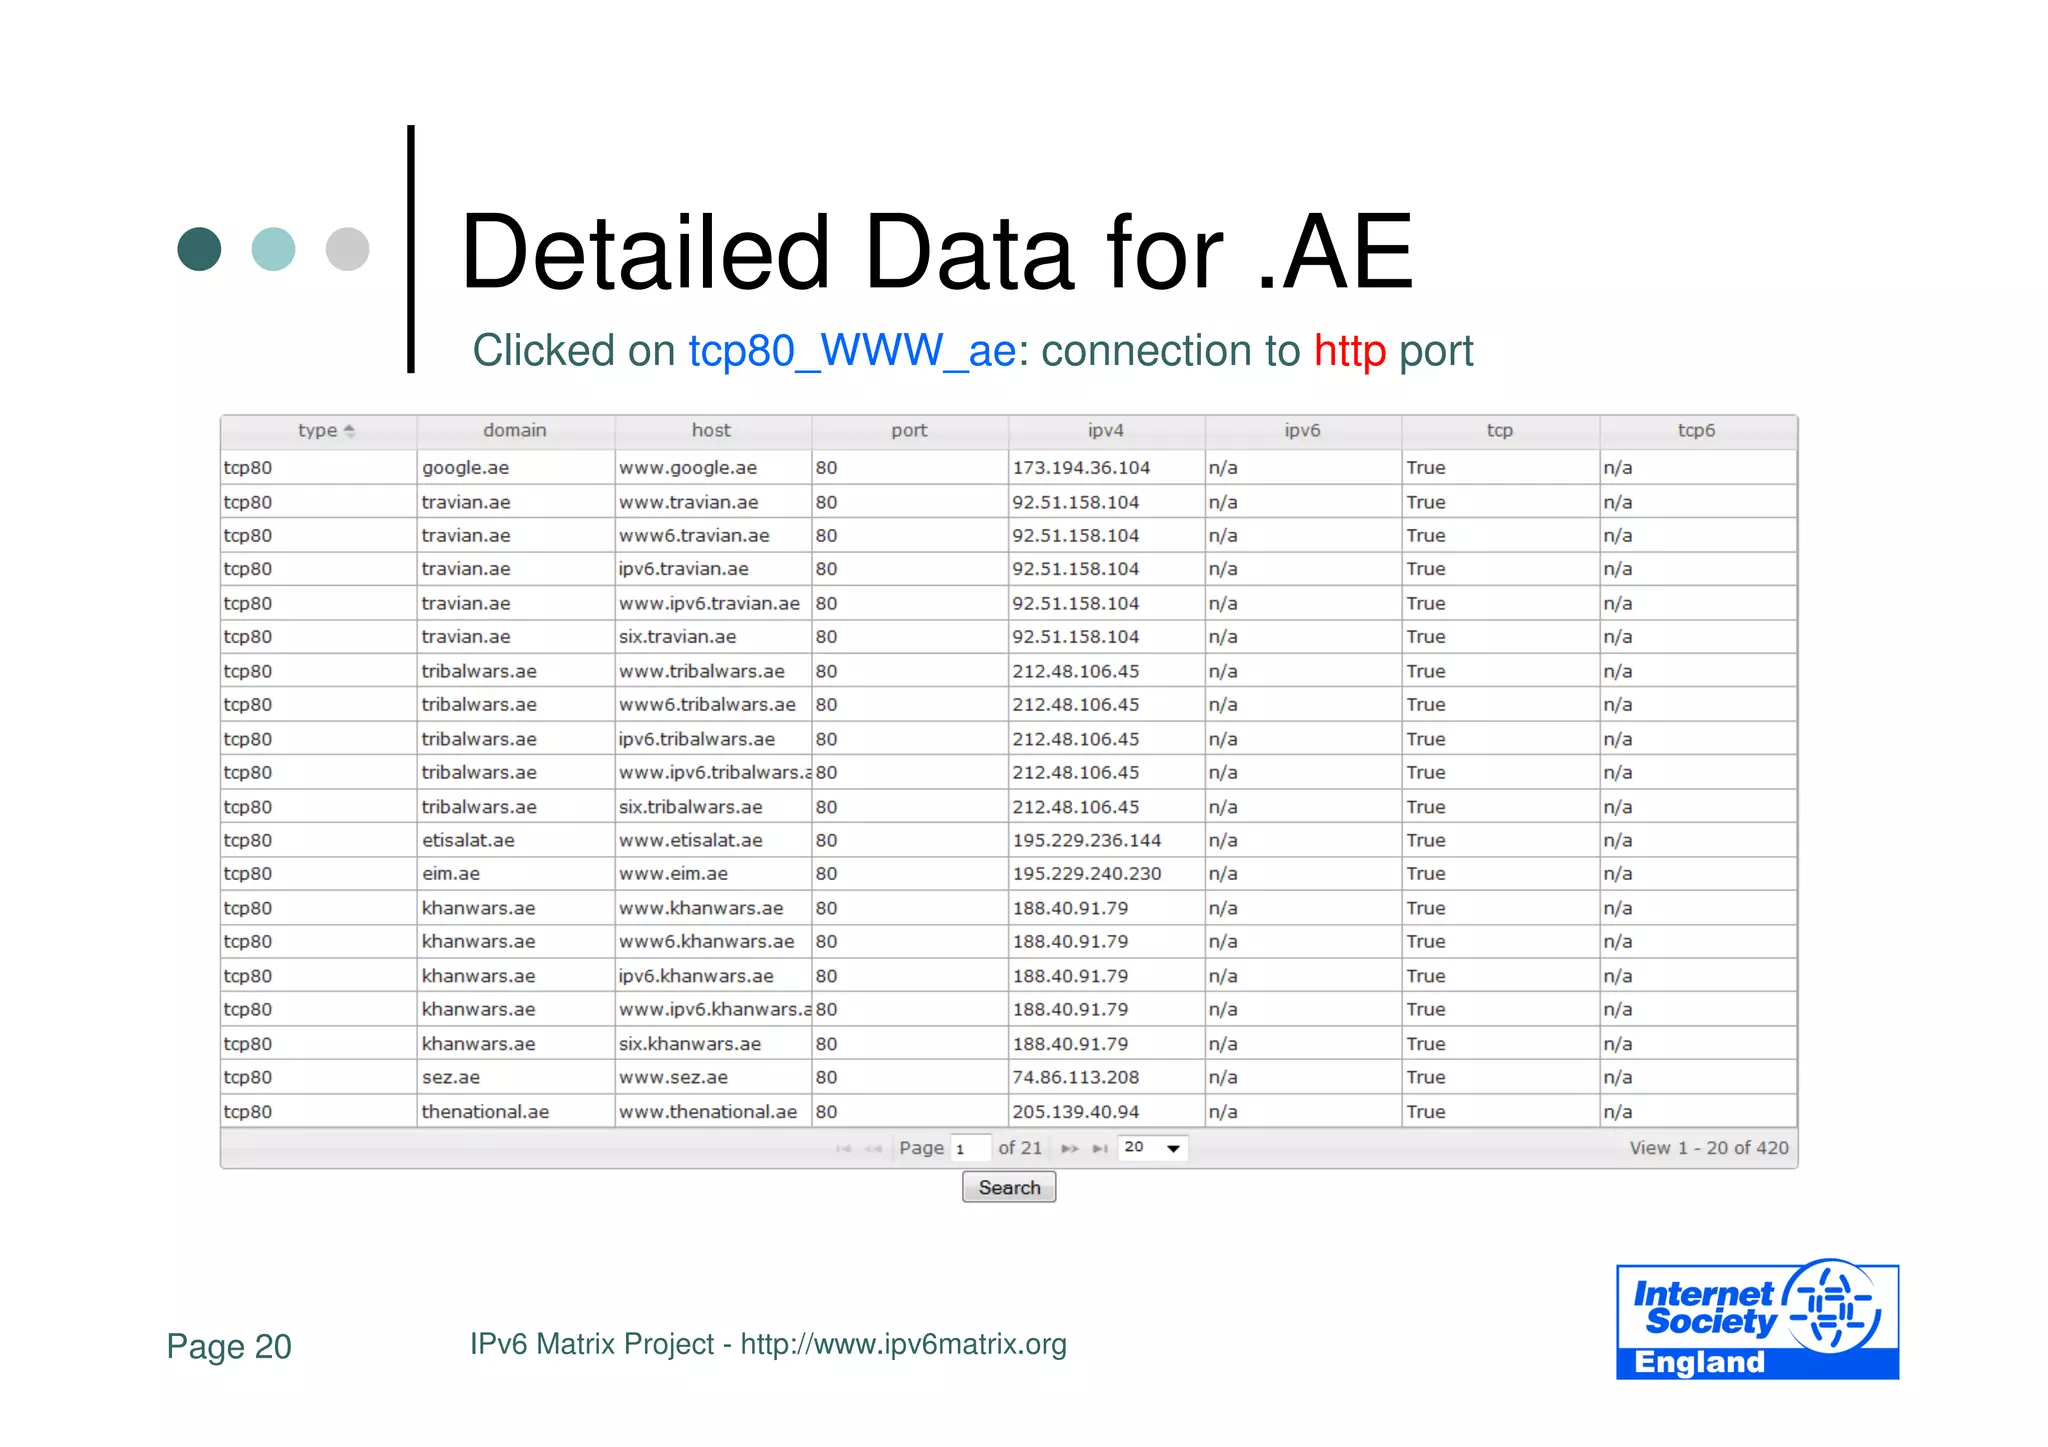Select the www6.khanwars.ae host cell
The image size is (2048, 1447).
(x=713, y=942)
